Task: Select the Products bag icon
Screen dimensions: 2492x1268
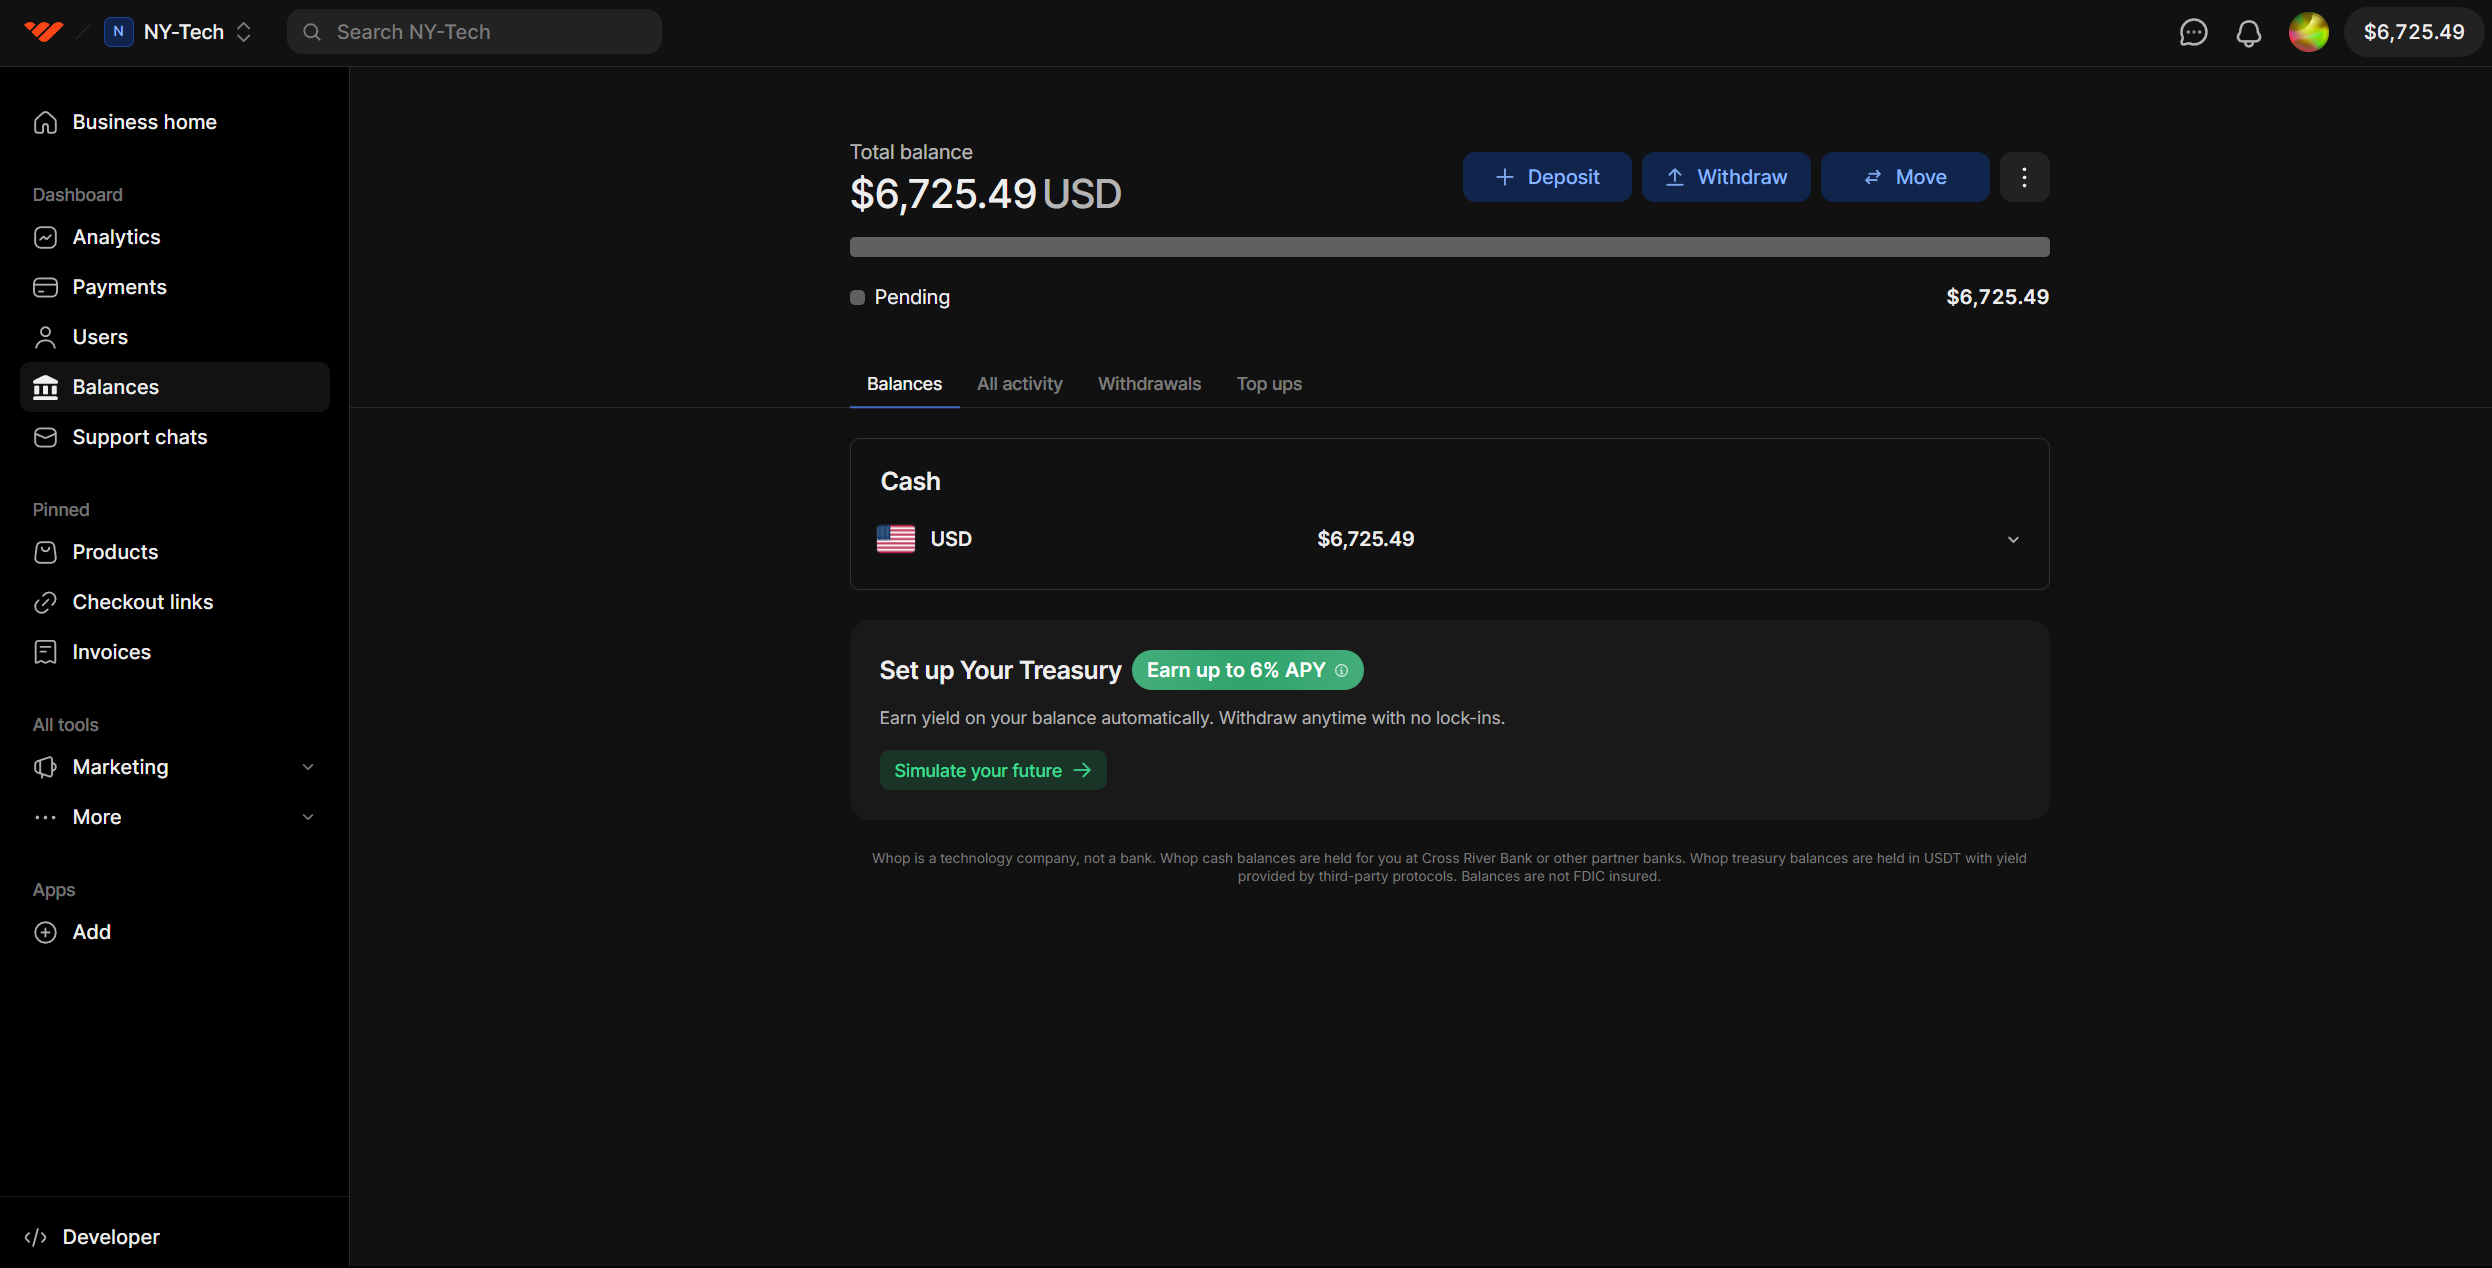Action: click(x=45, y=552)
